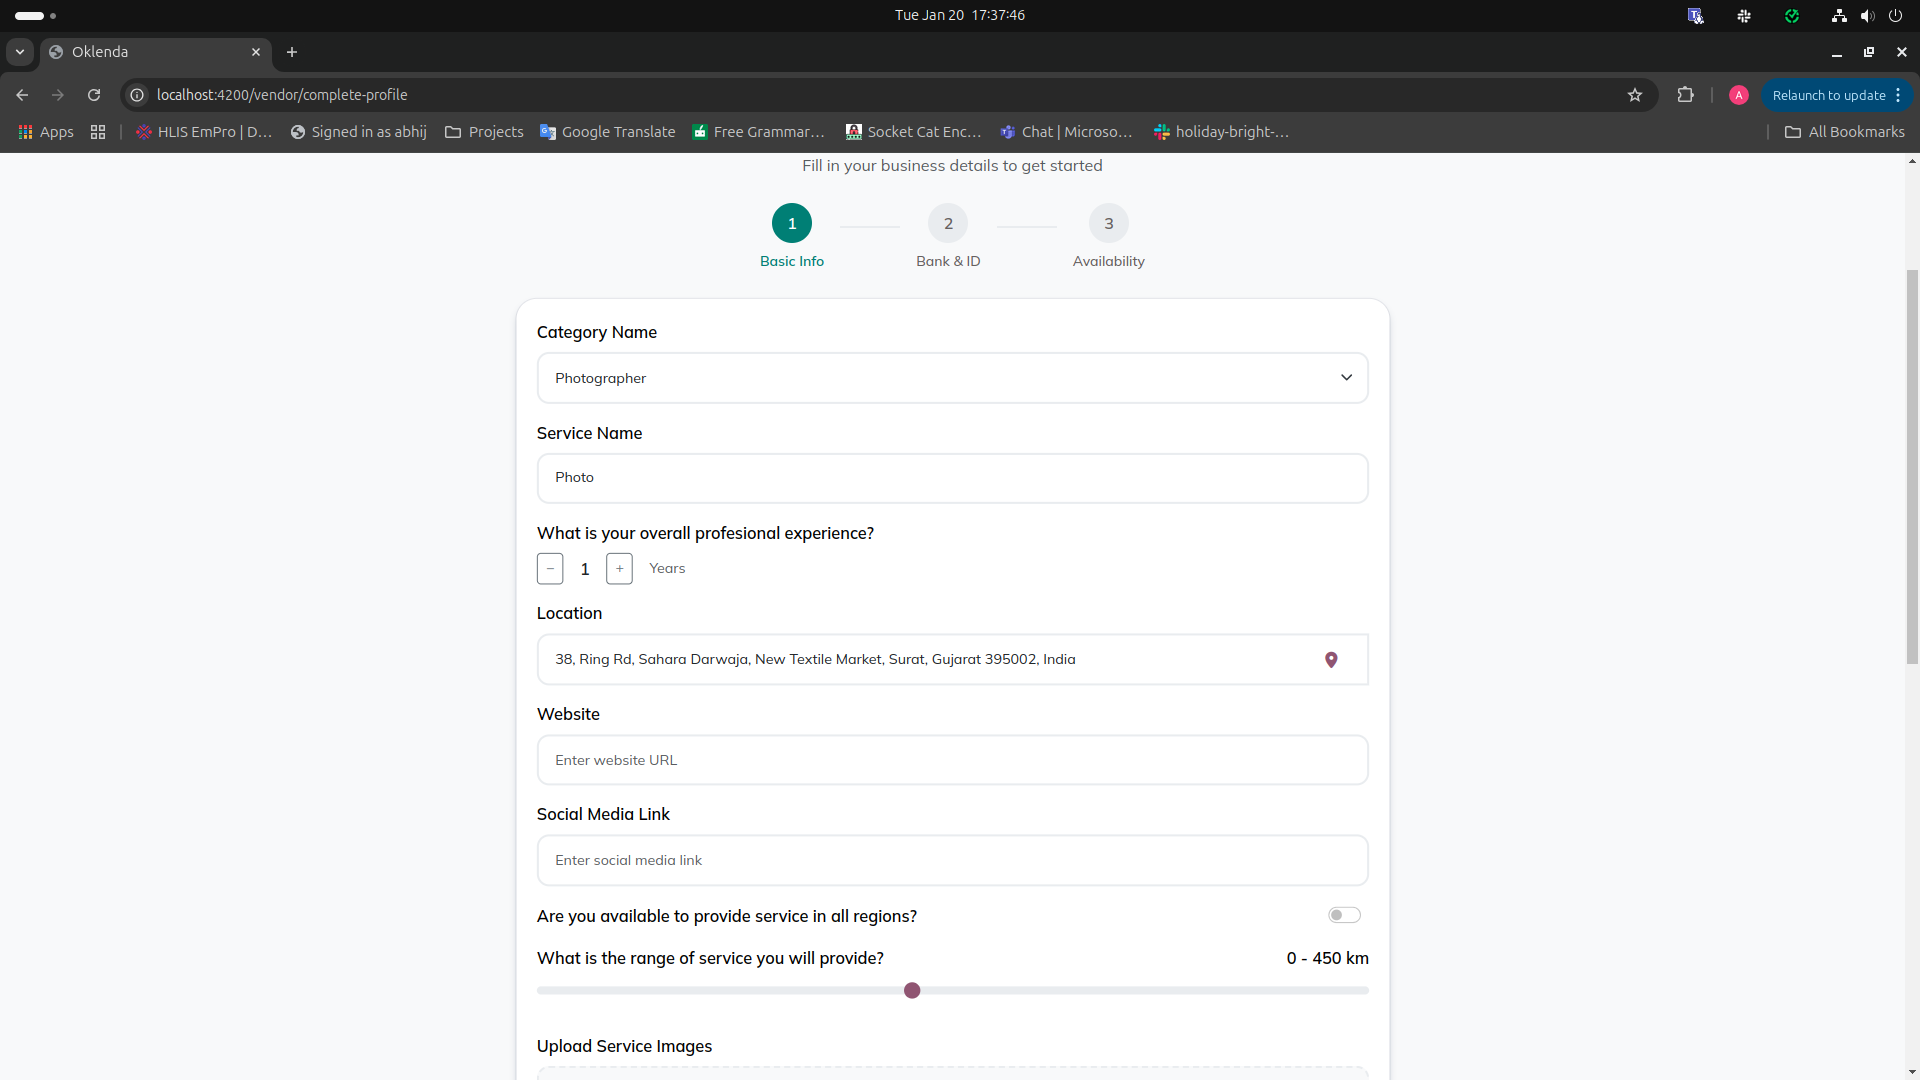
Task: Open the Category Name dropdown
Action: click(952, 378)
